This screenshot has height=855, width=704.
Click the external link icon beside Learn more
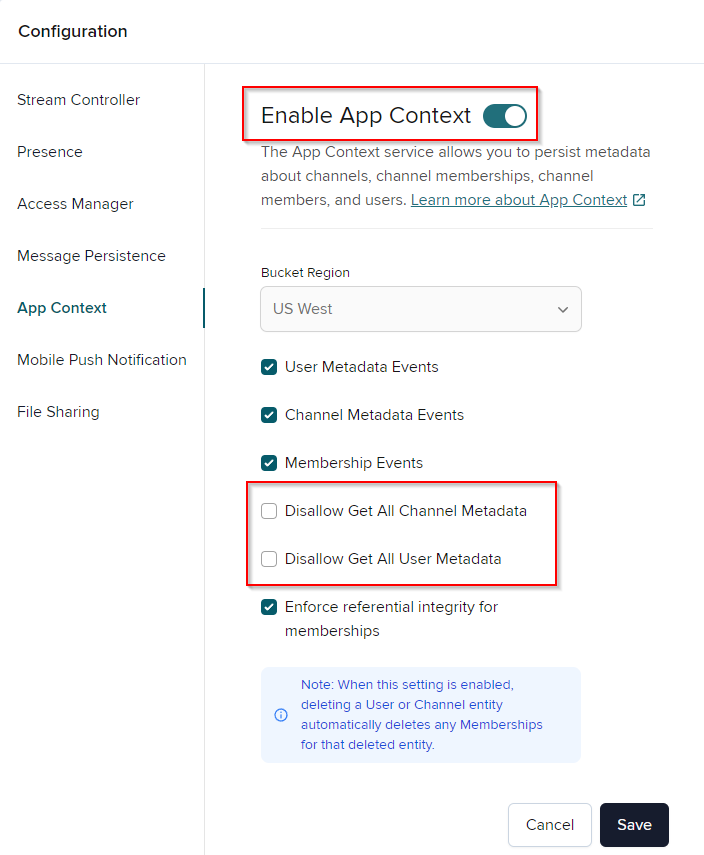coord(639,200)
